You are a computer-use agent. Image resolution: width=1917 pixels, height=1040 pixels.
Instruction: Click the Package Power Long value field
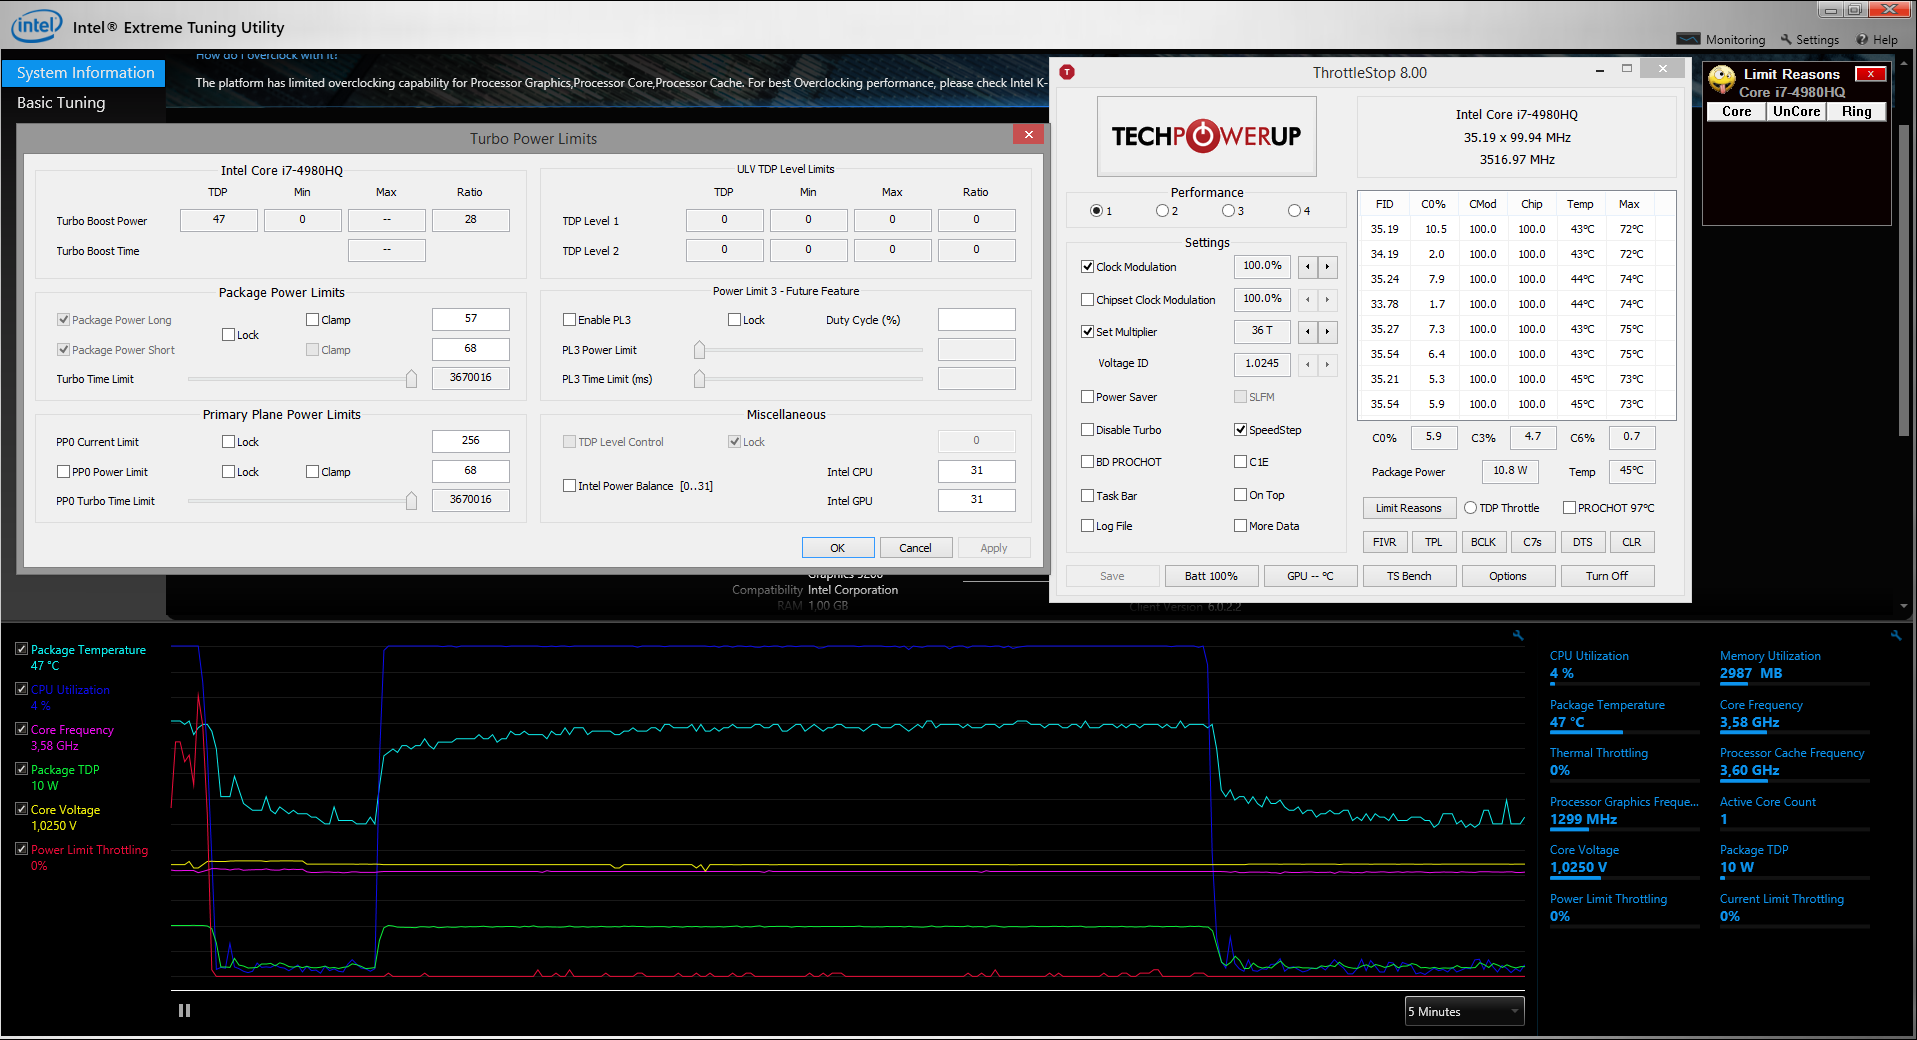[x=471, y=319]
